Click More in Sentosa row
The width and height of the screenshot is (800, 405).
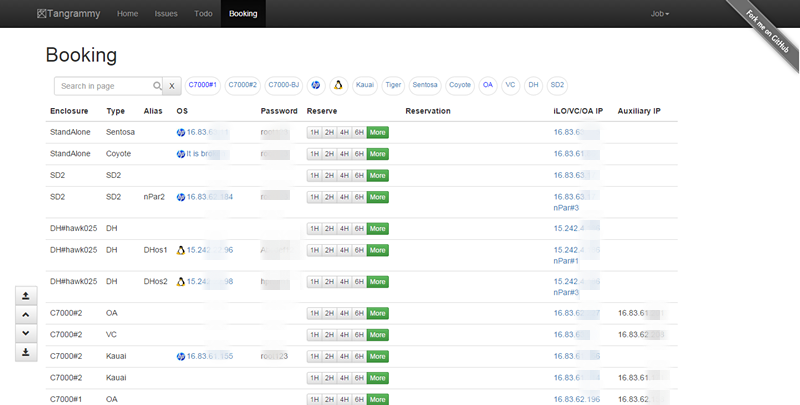click(x=378, y=133)
